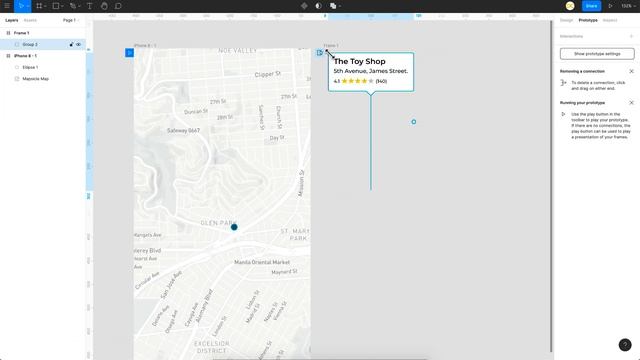Viewport: 640px width, 360px height.
Task: Toggle the lock on the Group 2 layer
Action: (71, 44)
